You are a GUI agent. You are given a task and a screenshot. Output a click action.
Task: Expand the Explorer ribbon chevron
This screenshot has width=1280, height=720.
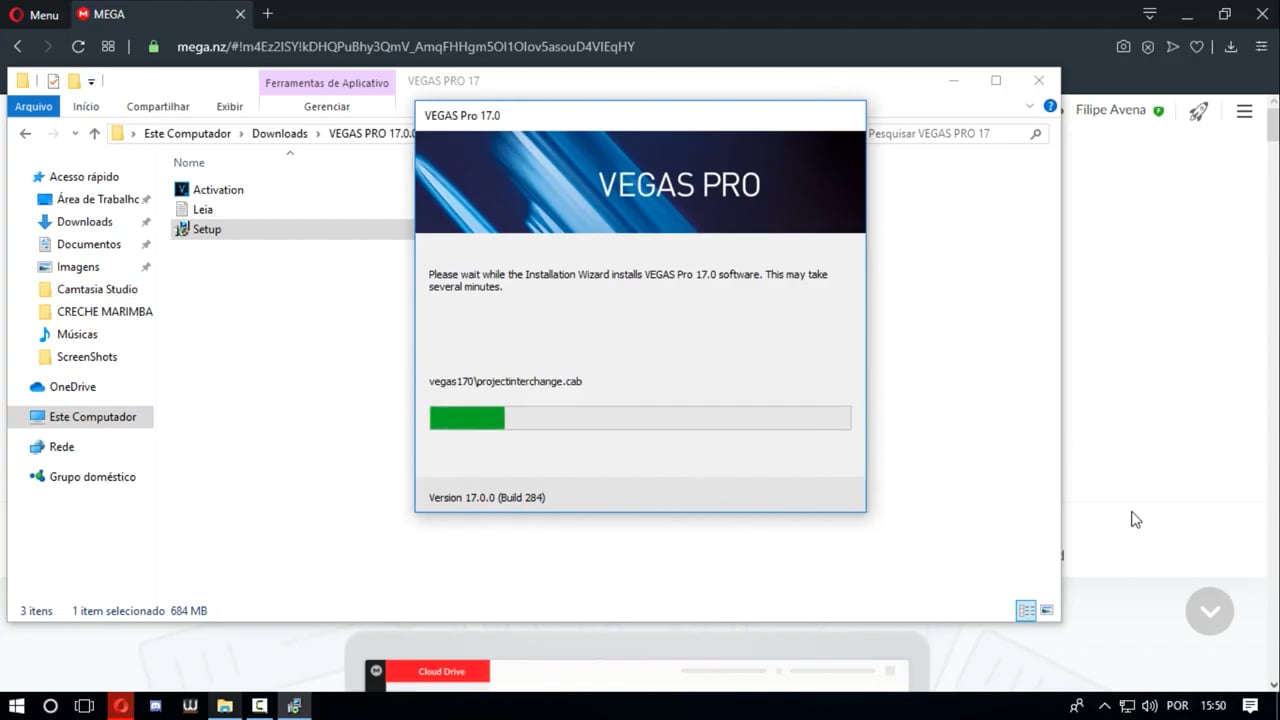pyautogui.click(x=1030, y=106)
